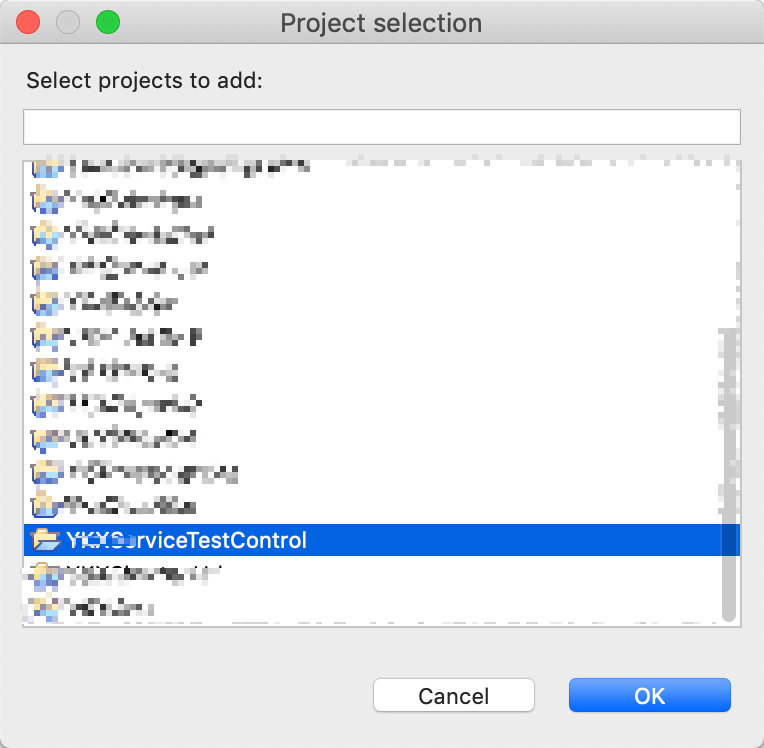Confirm selection with the OK button
The height and width of the screenshot is (748, 764).
649,696
